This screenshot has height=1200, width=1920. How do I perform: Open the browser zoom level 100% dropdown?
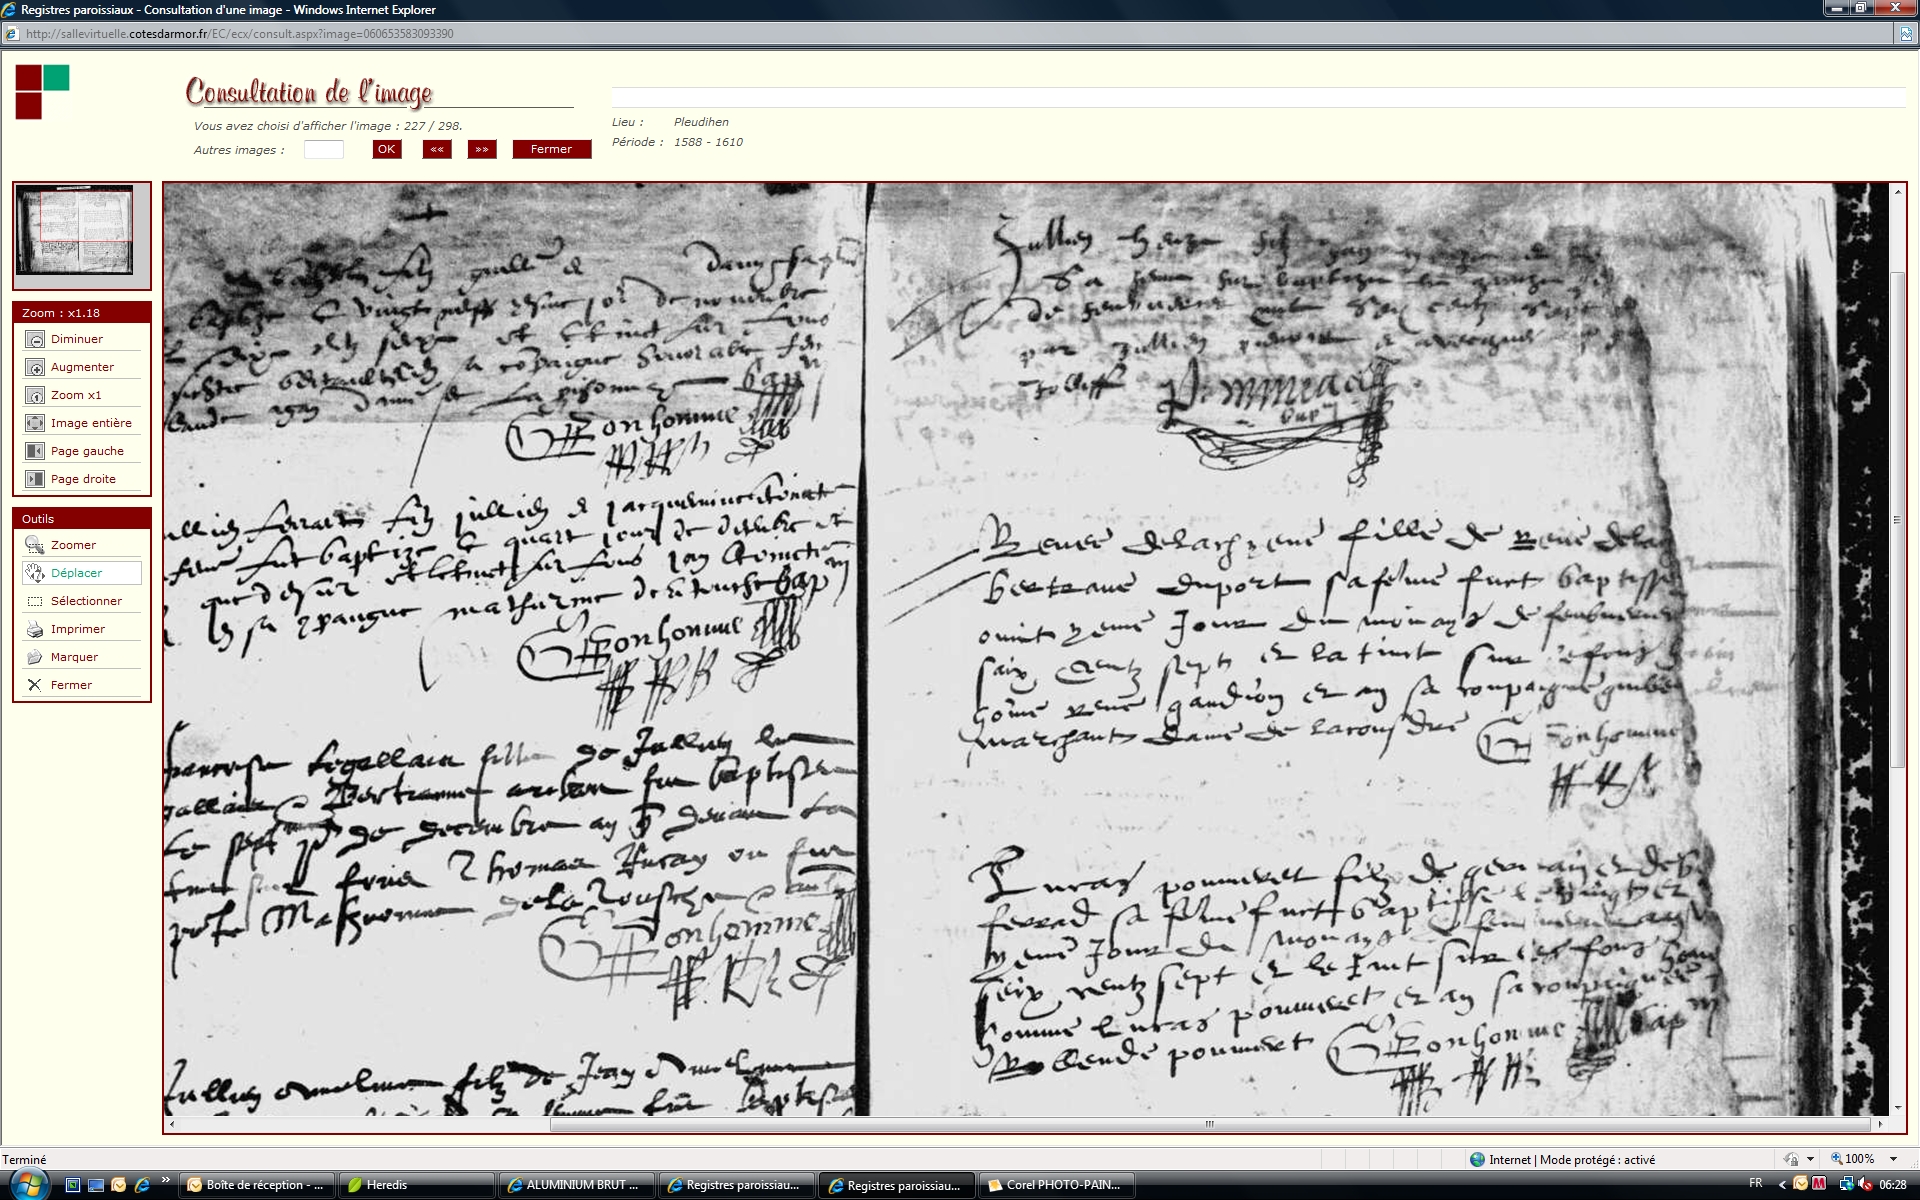click(1893, 1159)
